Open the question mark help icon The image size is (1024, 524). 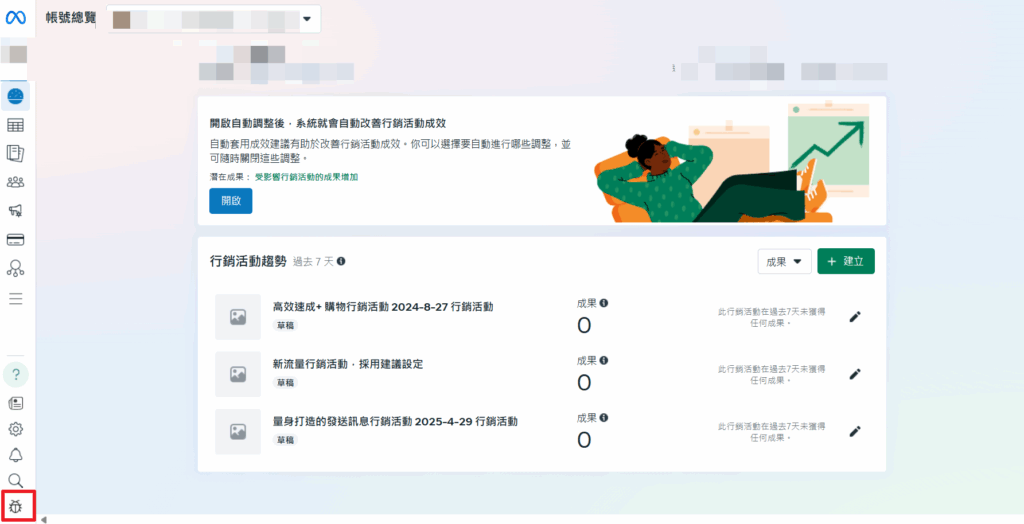(x=16, y=374)
